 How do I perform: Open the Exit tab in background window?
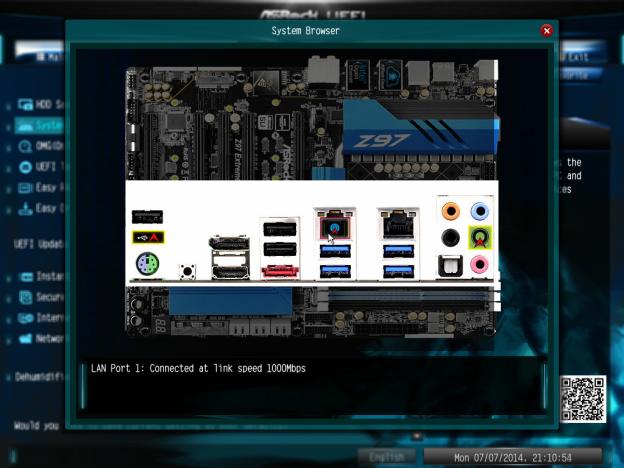(x=583, y=56)
